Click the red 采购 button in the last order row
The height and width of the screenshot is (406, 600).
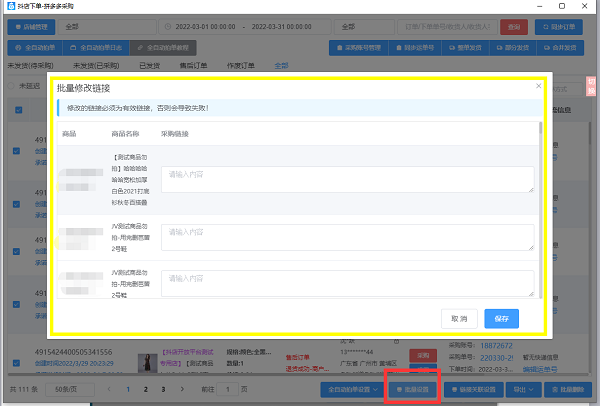click(x=423, y=355)
